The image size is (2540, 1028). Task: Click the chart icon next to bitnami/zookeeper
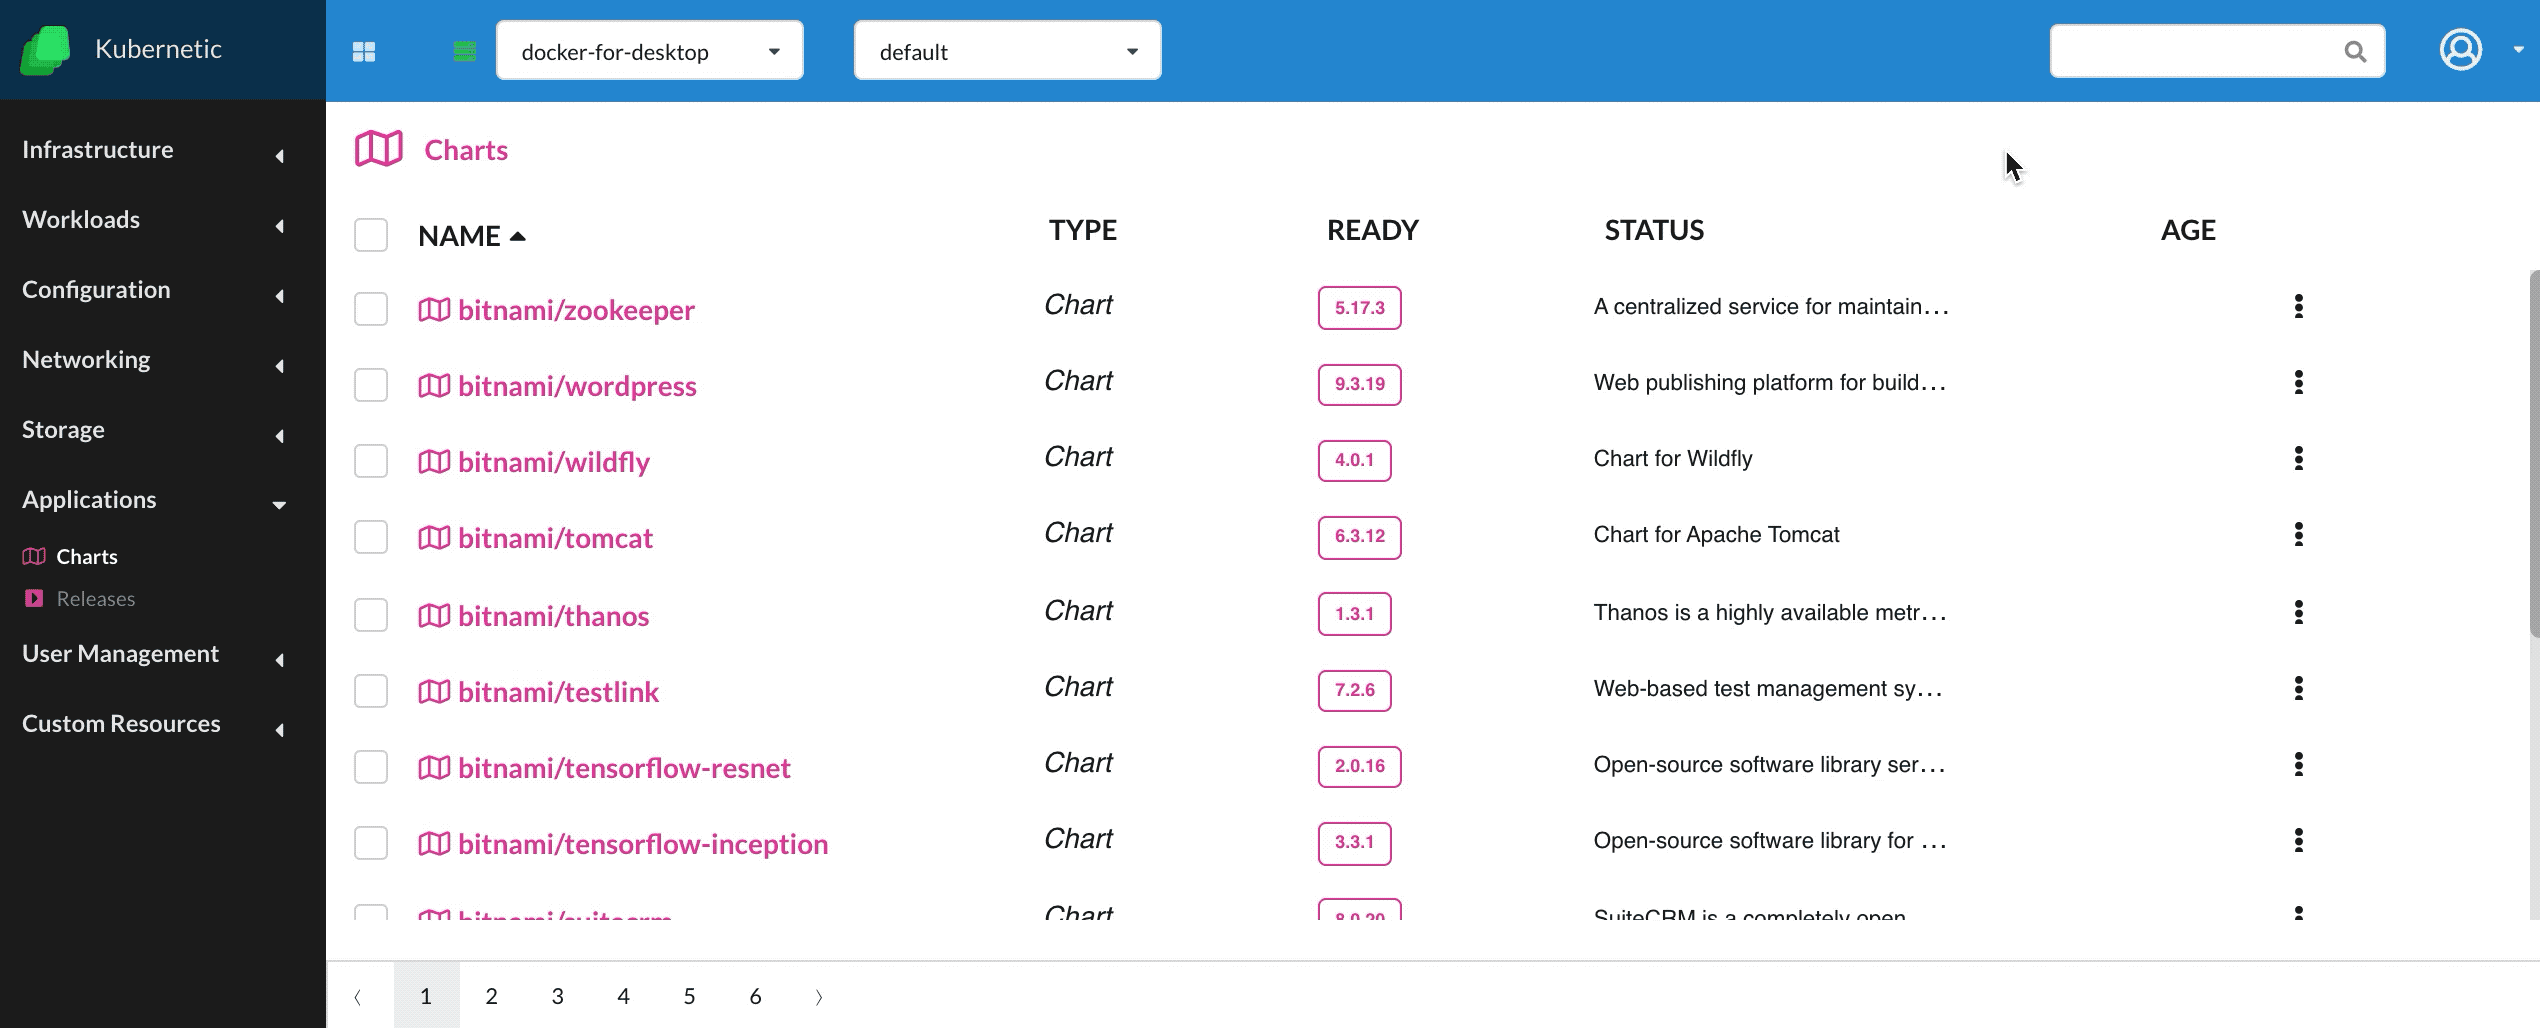[434, 310]
